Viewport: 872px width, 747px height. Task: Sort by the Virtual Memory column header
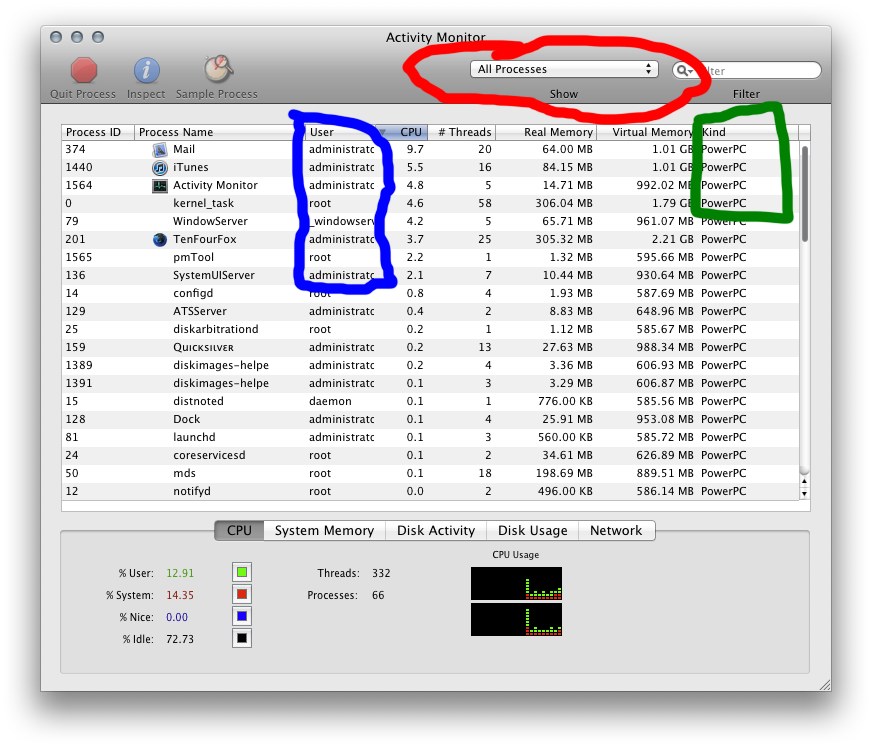(647, 132)
